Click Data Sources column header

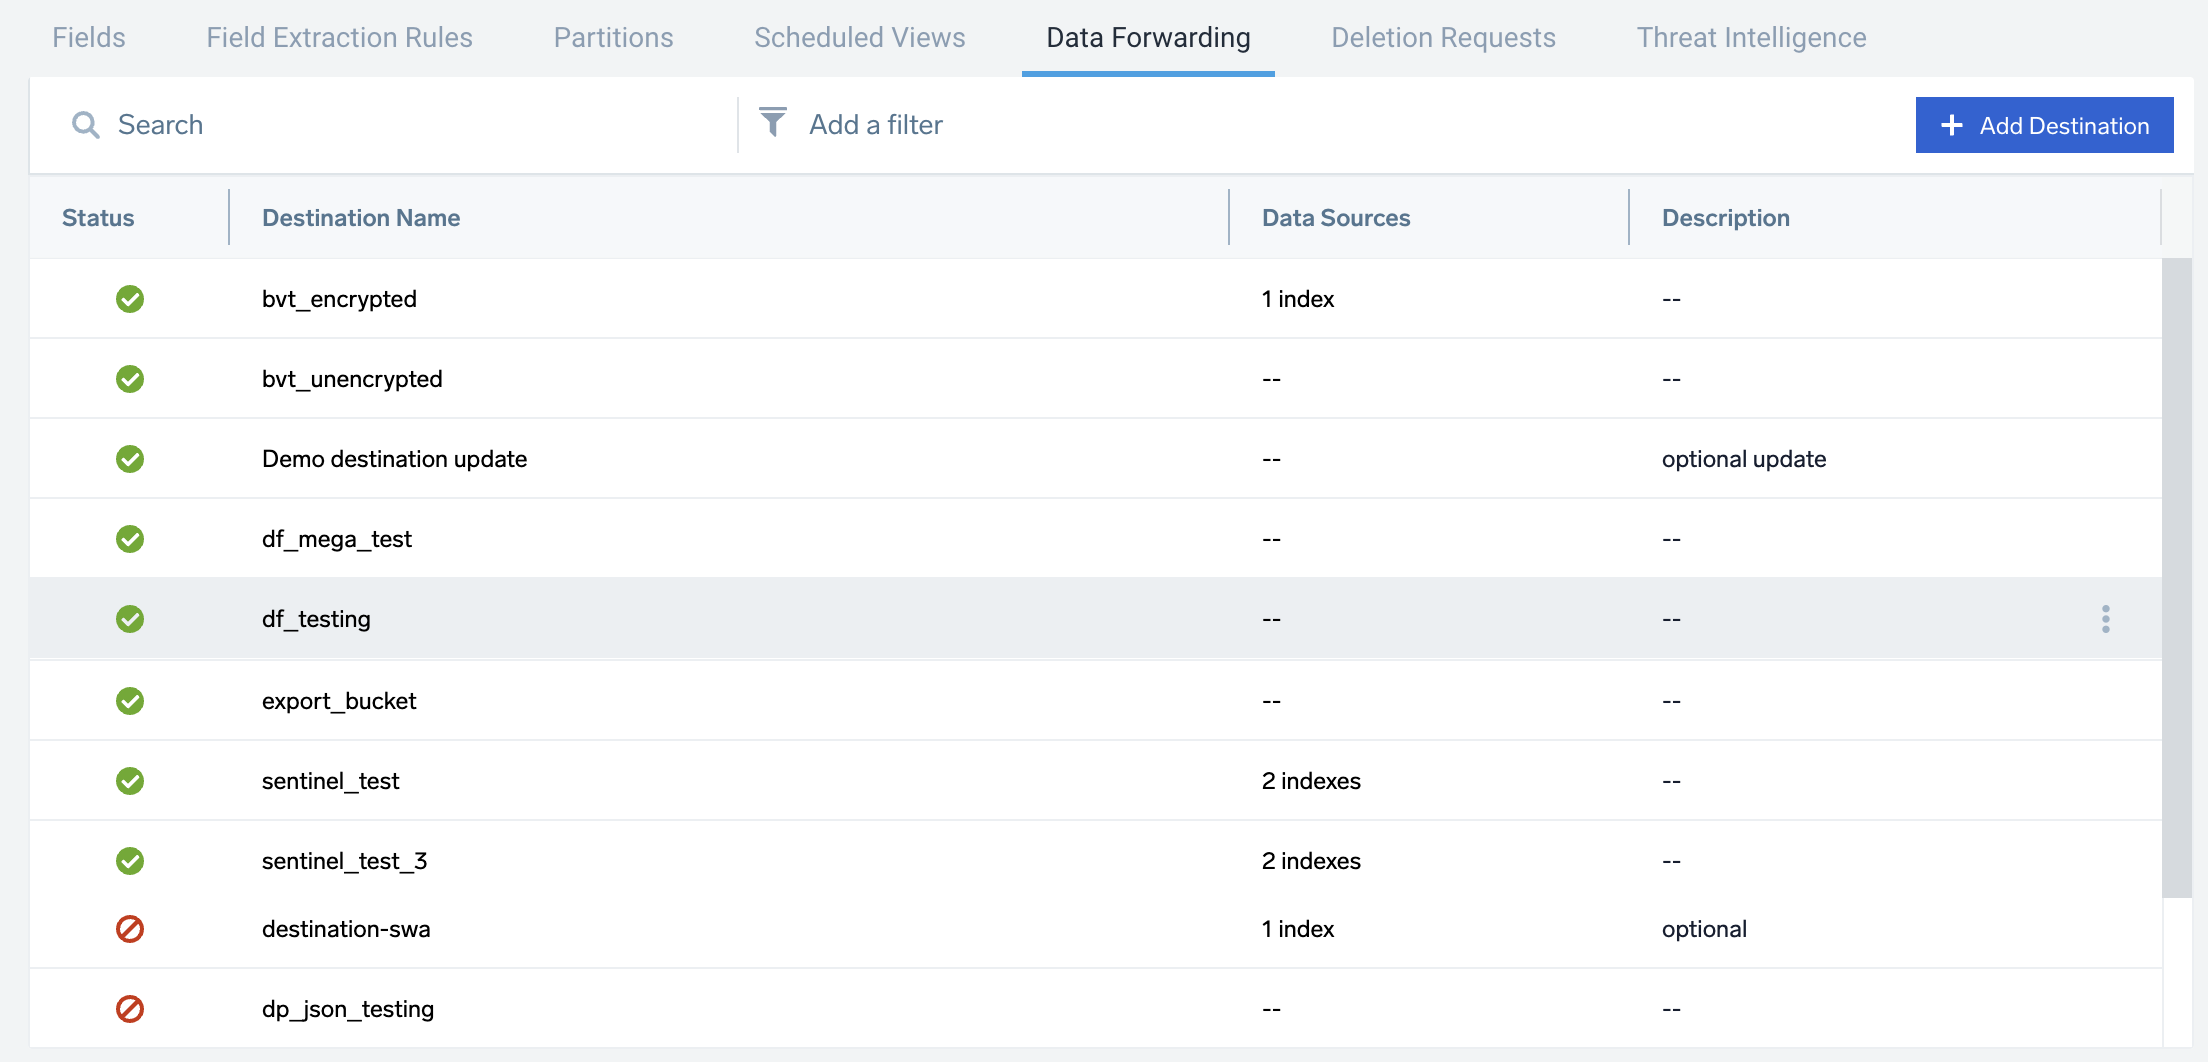(x=1336, y=217)
